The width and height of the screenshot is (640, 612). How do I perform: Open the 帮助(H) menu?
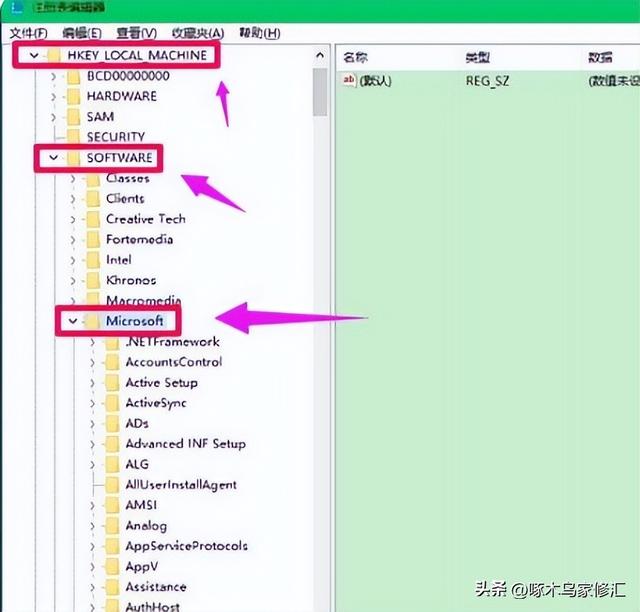pos(260,33)
